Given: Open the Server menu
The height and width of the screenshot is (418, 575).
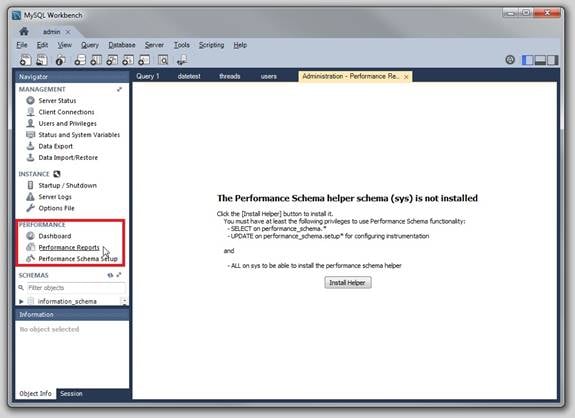Looking at the screenshot, I should click(154, 45).
